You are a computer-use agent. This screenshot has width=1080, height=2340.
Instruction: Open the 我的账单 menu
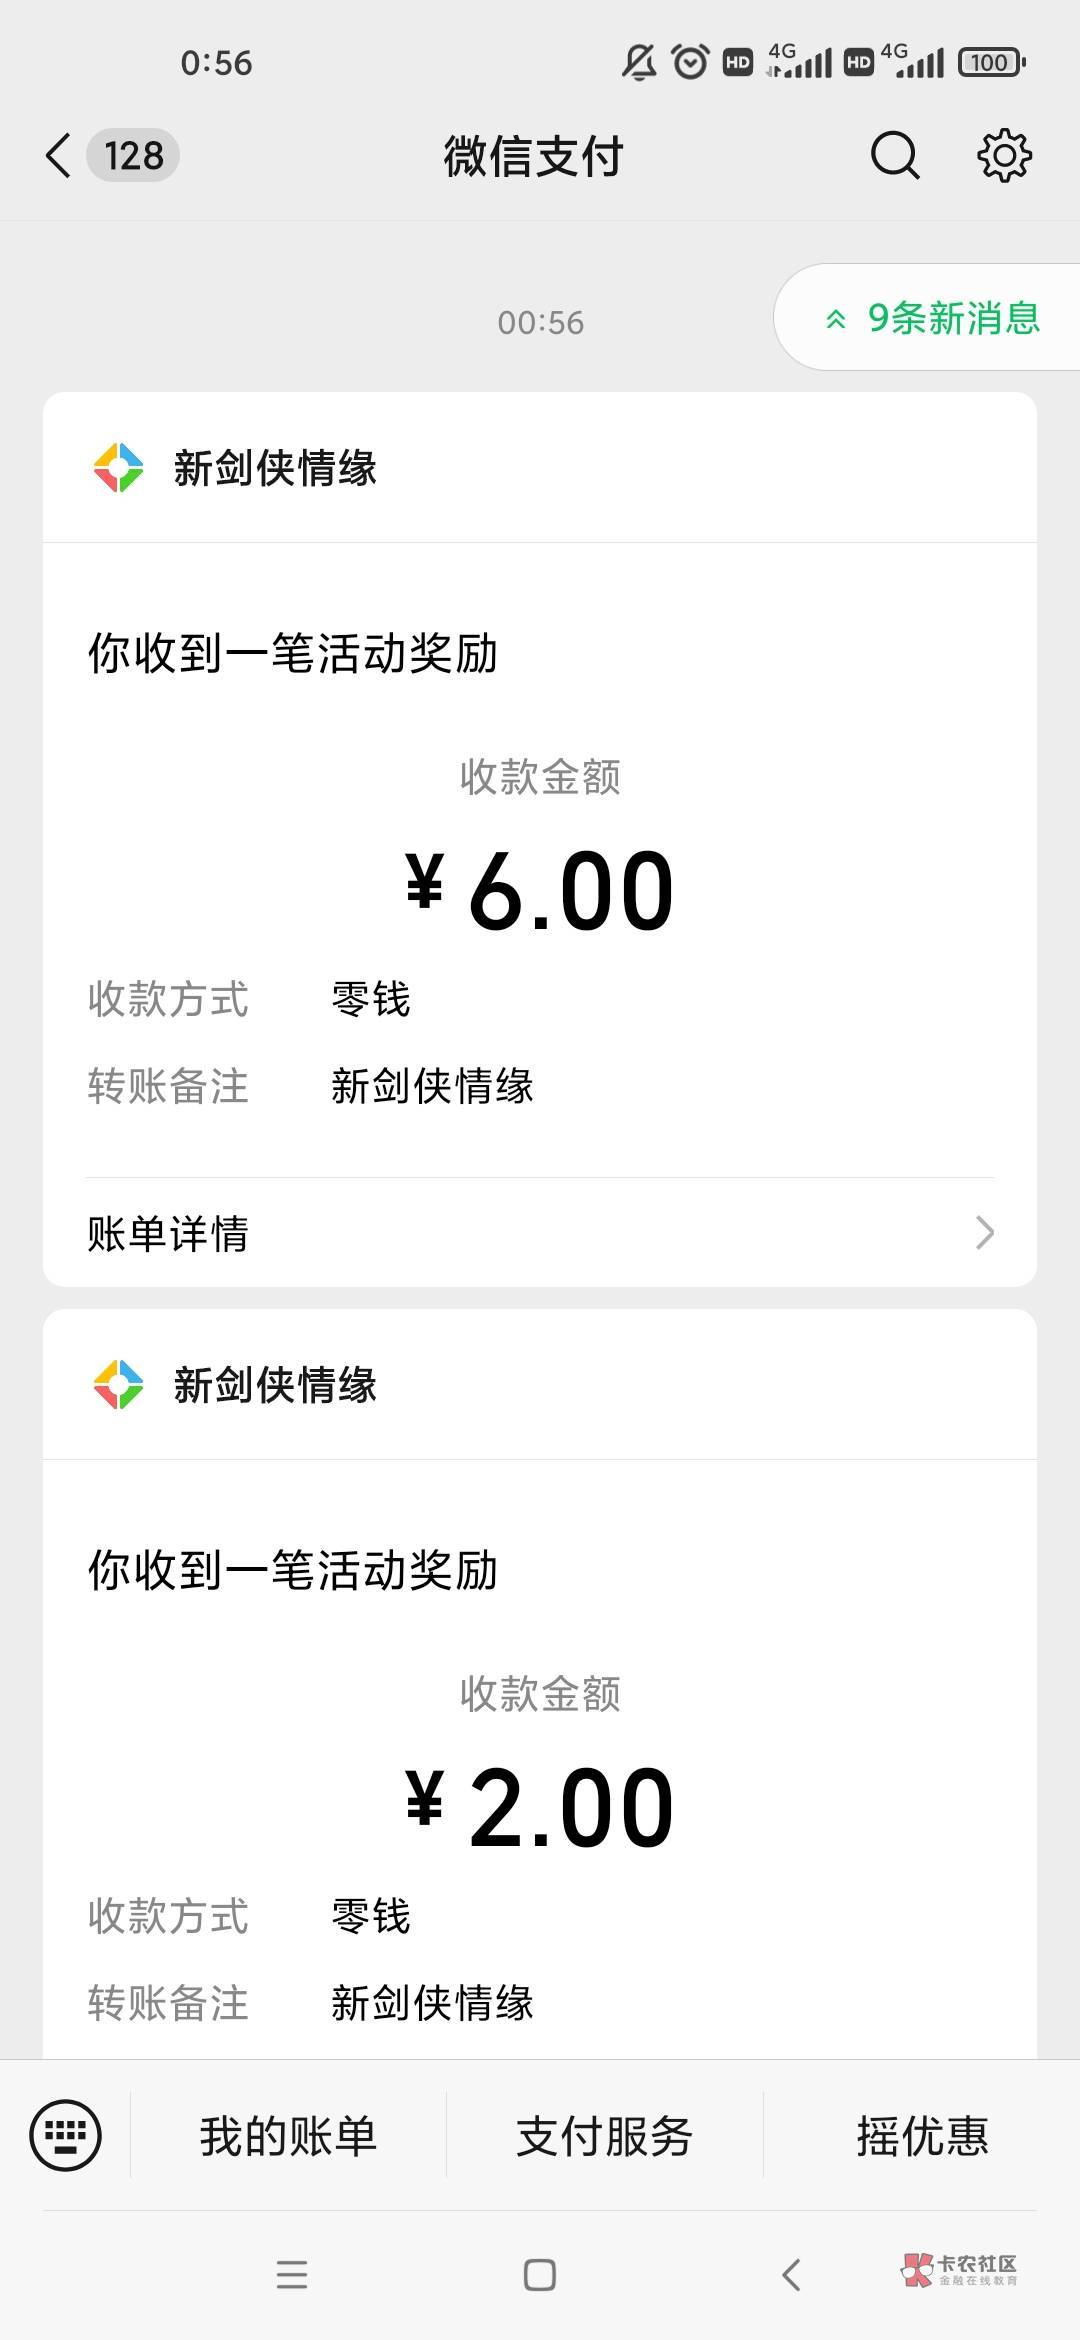pos(288,2136)
